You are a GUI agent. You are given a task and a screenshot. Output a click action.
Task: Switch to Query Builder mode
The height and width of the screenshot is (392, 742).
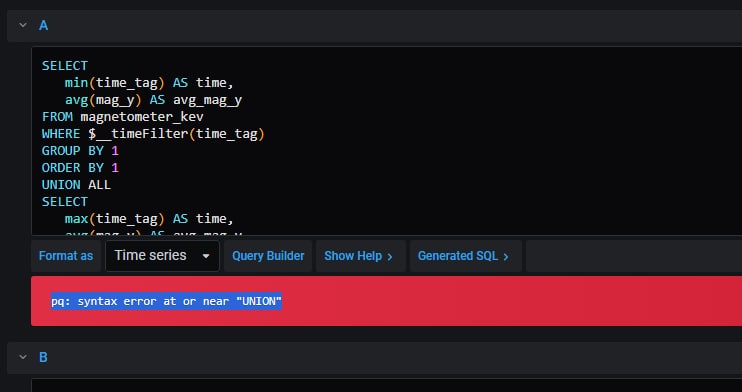(x=268, y=256)
